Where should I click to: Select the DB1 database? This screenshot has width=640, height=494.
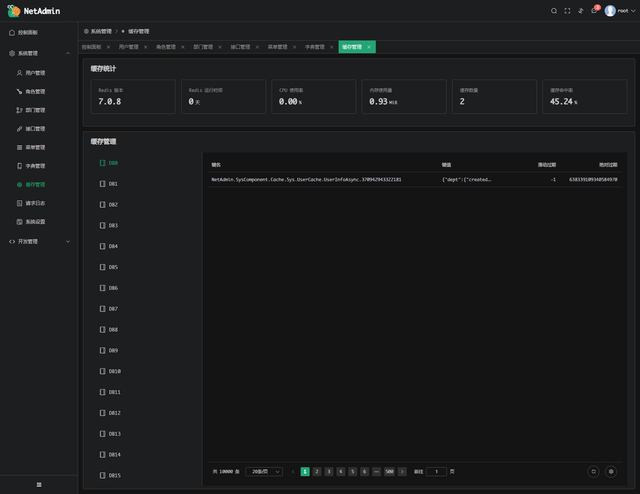113,184
